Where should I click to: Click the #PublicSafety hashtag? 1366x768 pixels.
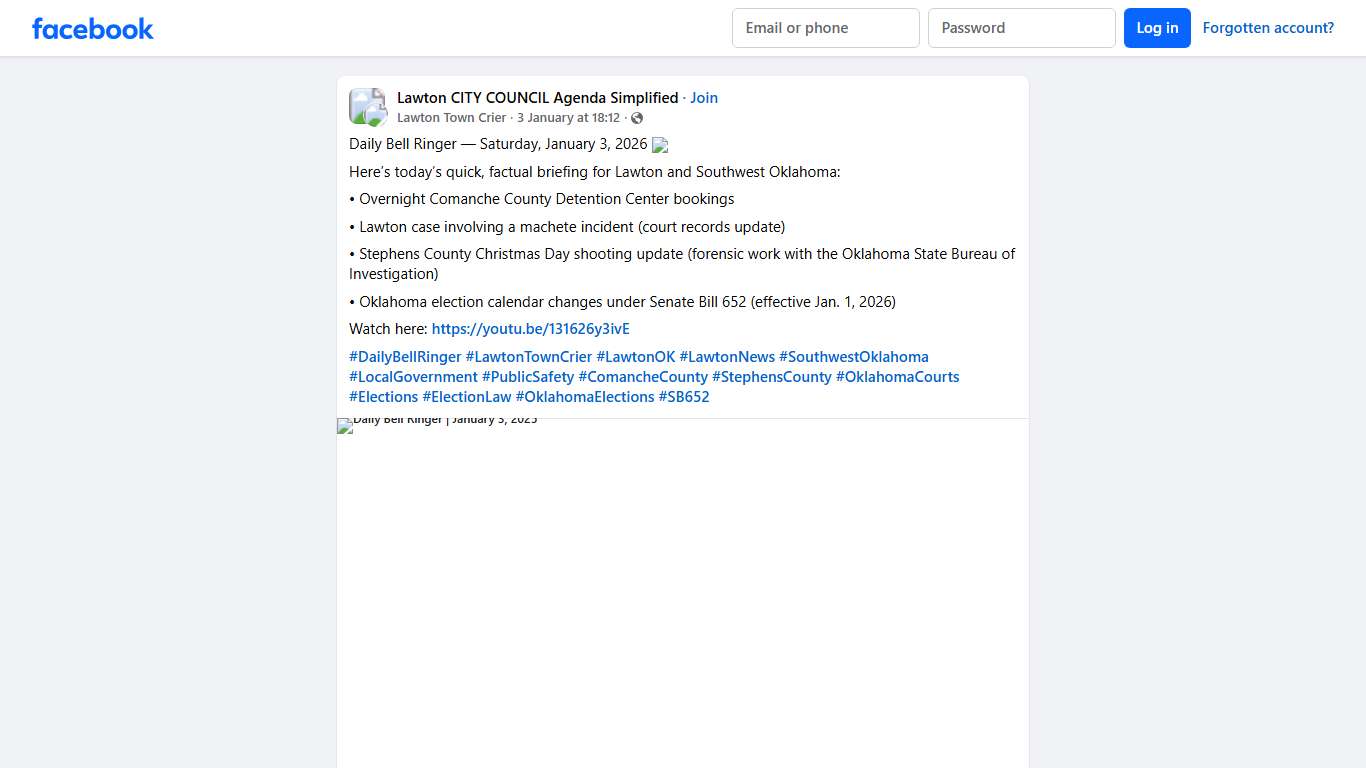pyautogui.click(x=528, y=377)
